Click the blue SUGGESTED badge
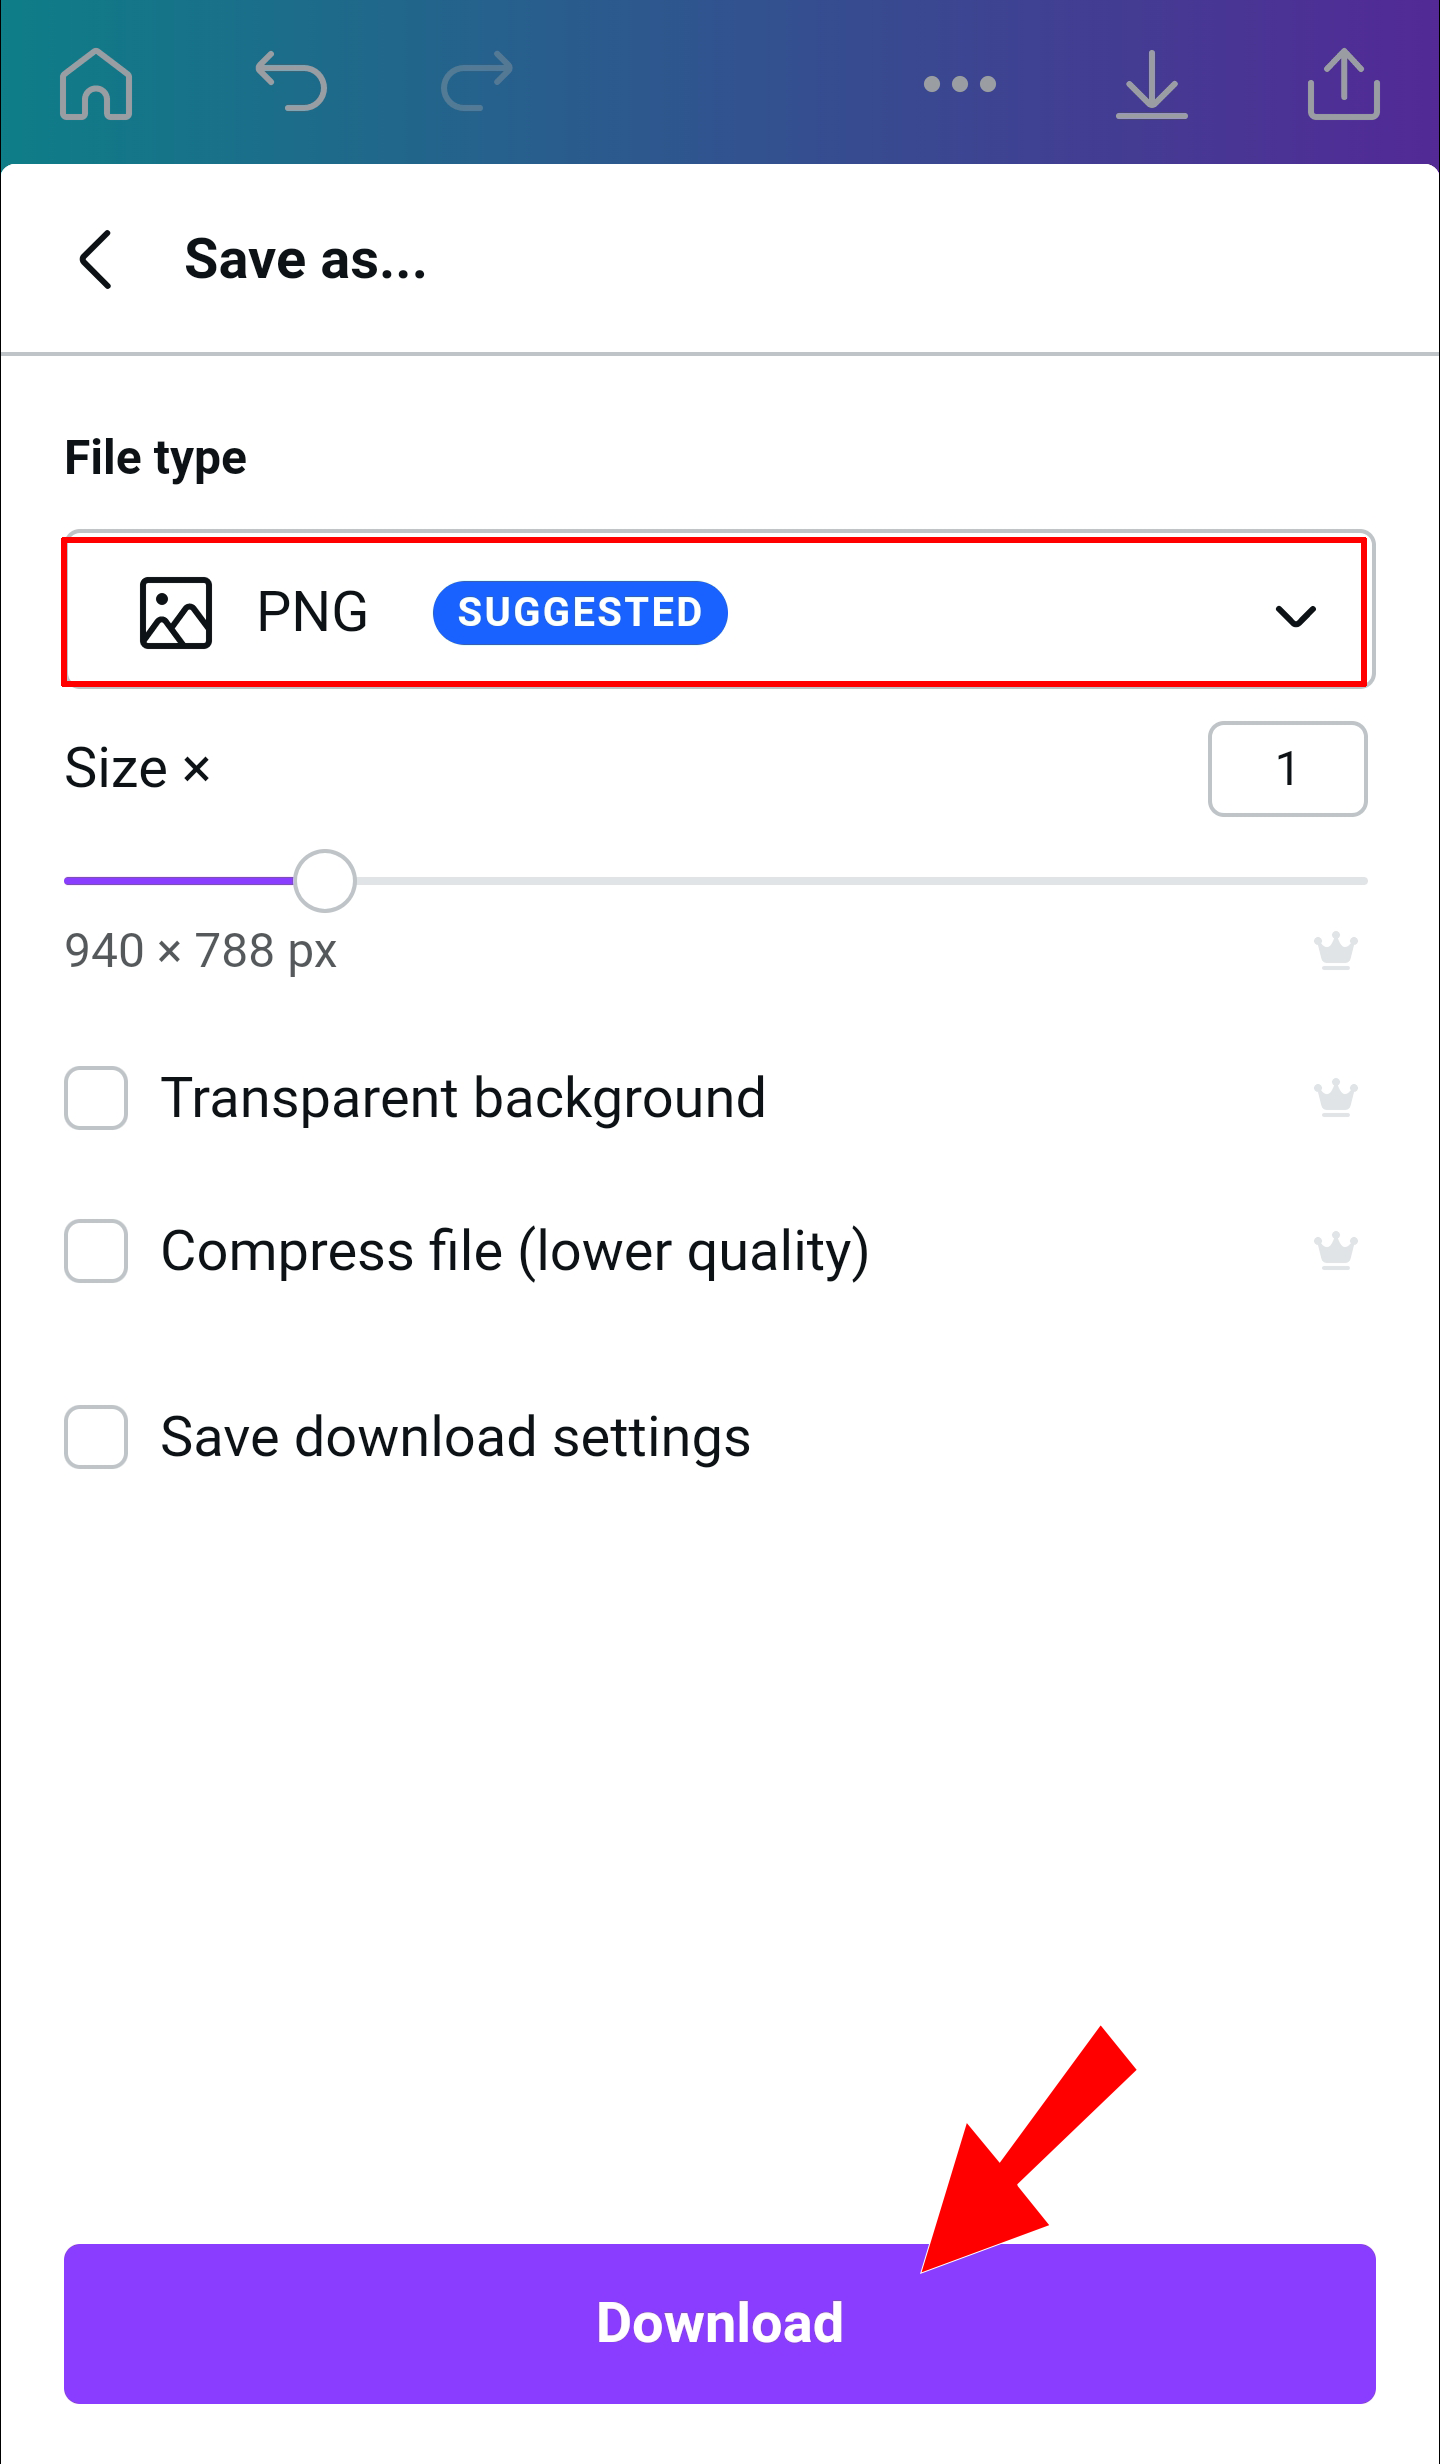 580,613
